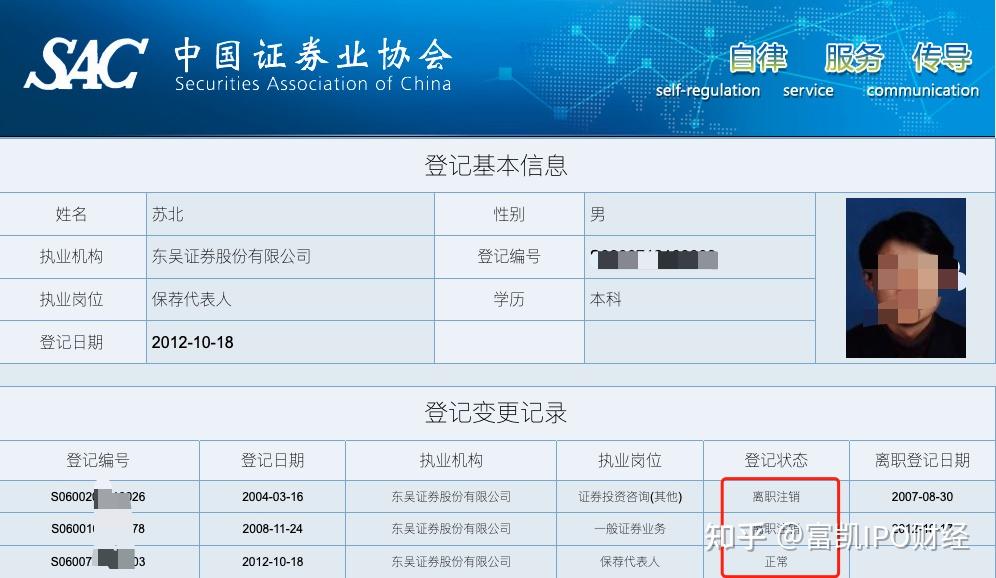Click the 登记变更记录 section heading
This screenshot has width=996, height=578.
495,413
